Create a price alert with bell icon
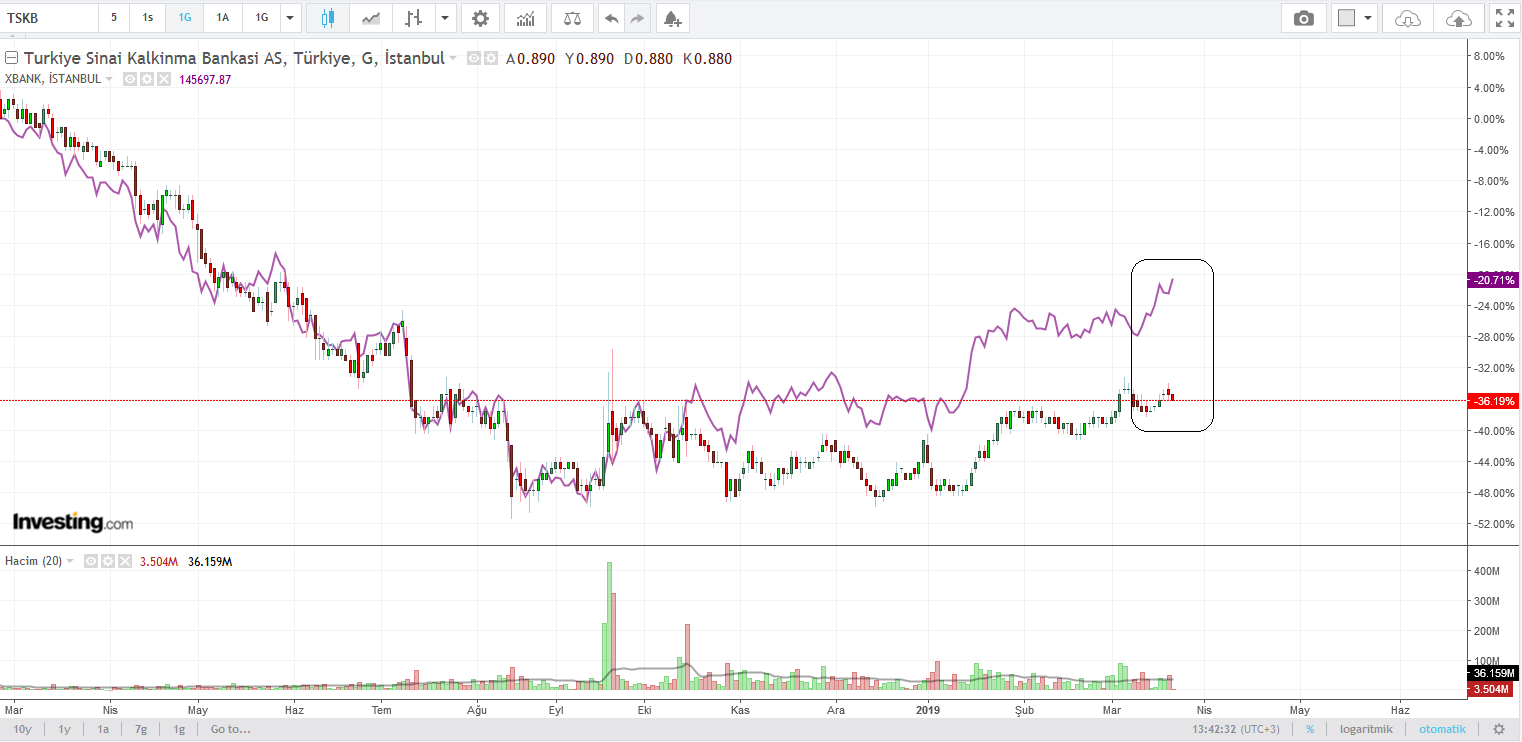Image resolution: width=1522 pixels, height=742 pixels. click(x=673, y=18)
